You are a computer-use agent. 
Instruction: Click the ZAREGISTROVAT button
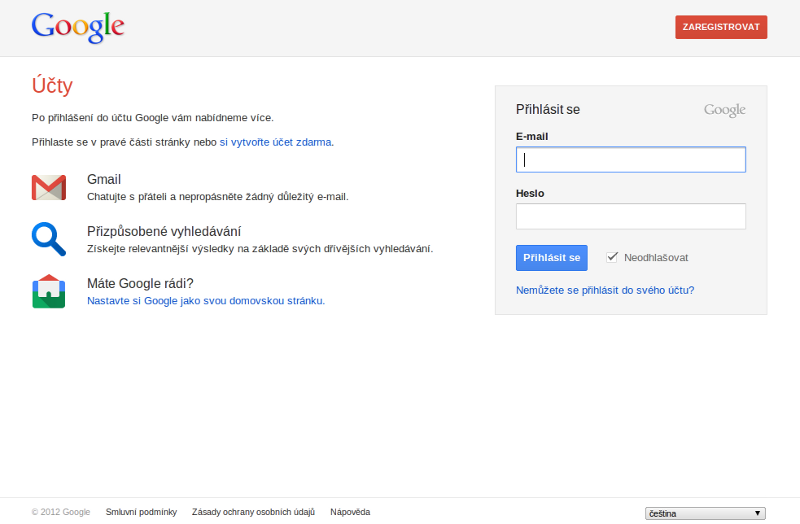721,27
